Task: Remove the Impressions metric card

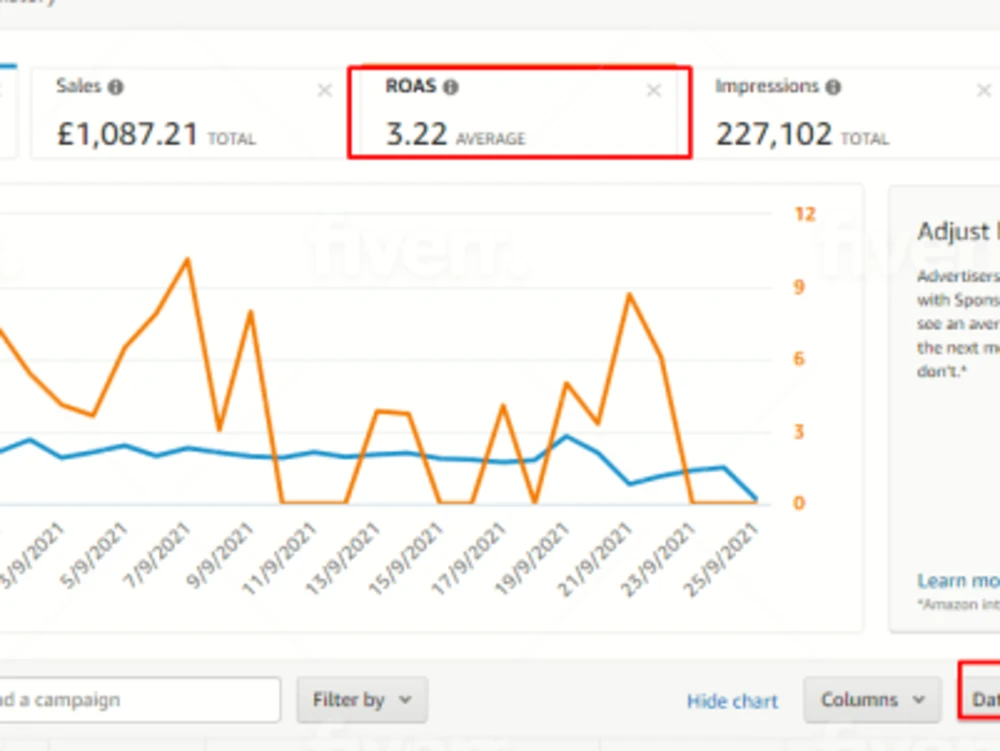Action: [x=984, y=91]
